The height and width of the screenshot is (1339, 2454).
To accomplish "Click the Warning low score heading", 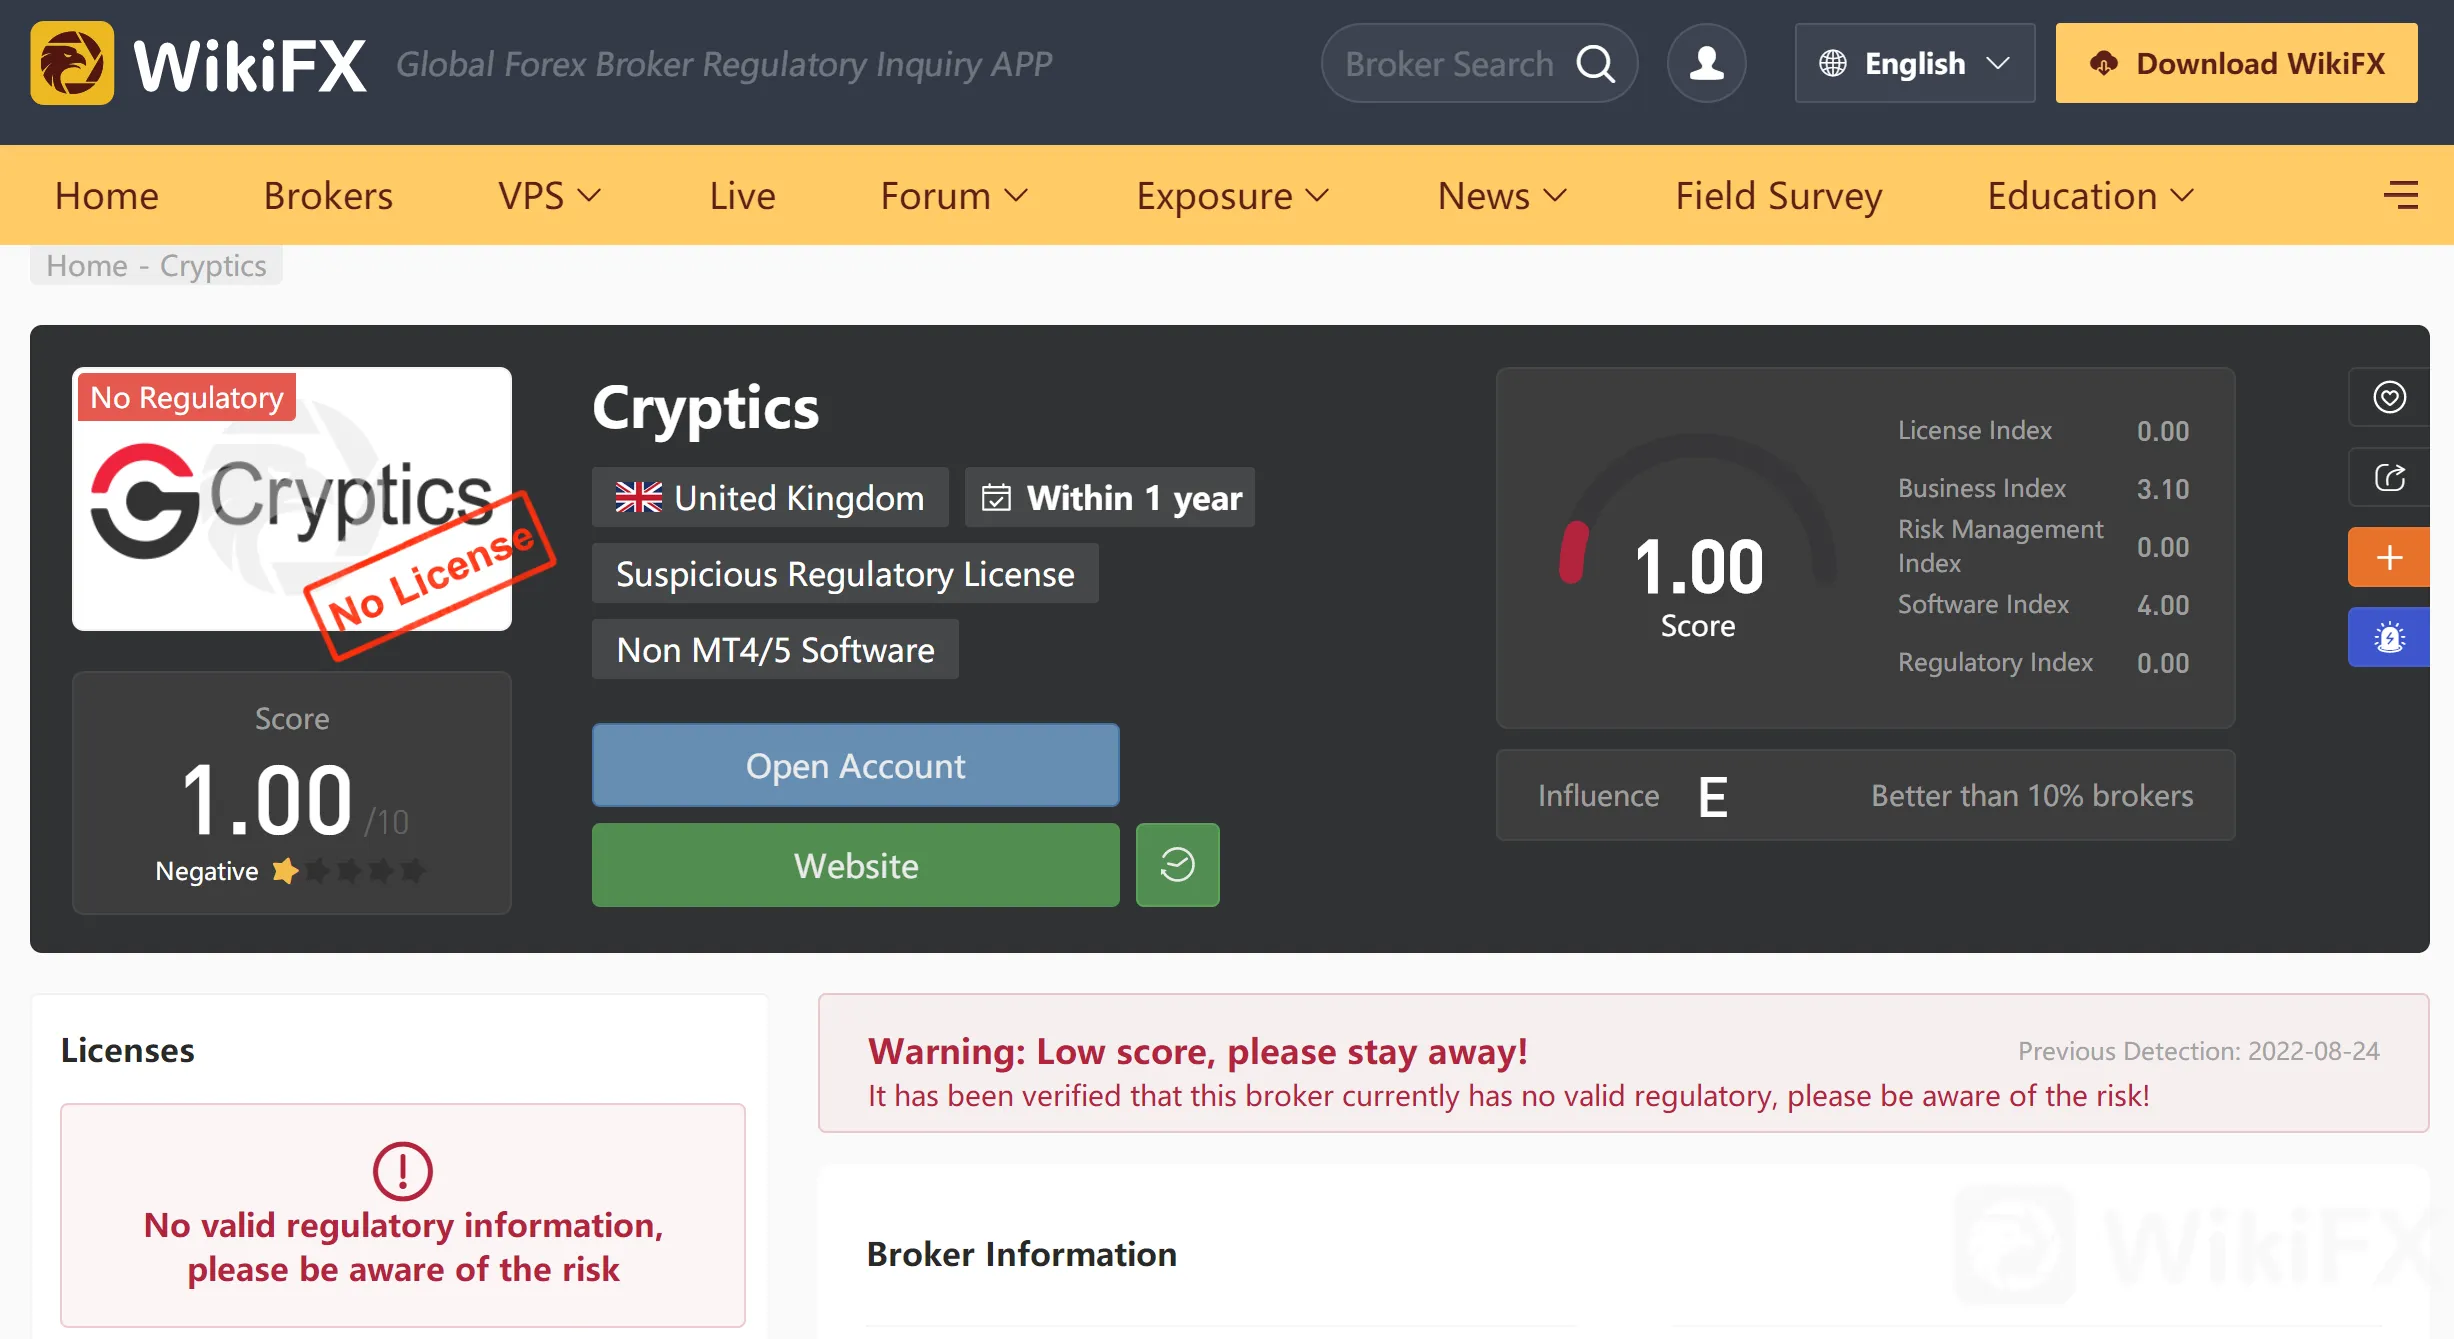I will coord(1197,1051).
